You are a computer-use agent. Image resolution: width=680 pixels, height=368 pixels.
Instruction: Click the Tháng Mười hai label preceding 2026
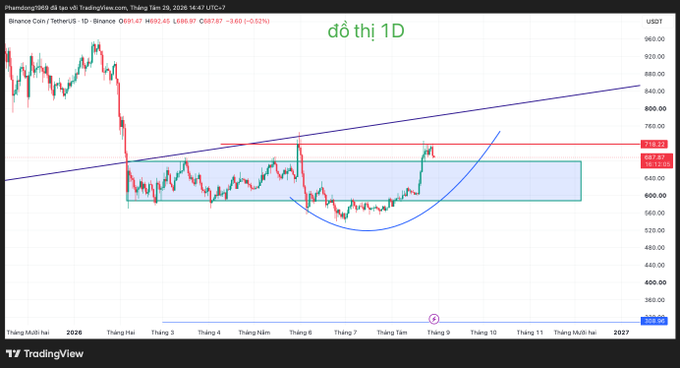coord(28,332)
